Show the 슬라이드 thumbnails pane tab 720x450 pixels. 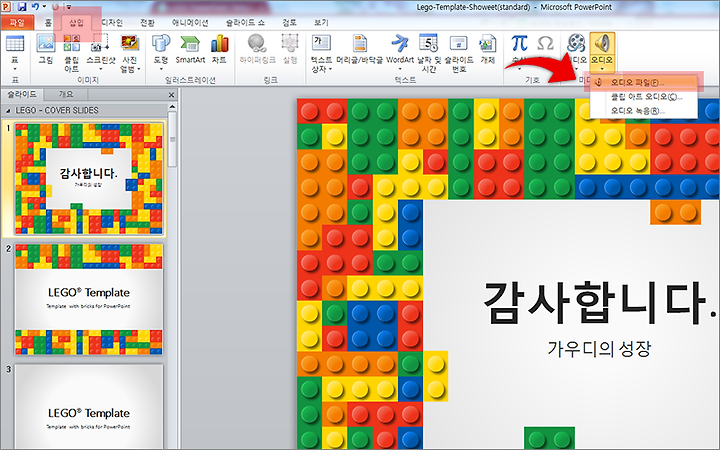[22, 94]
